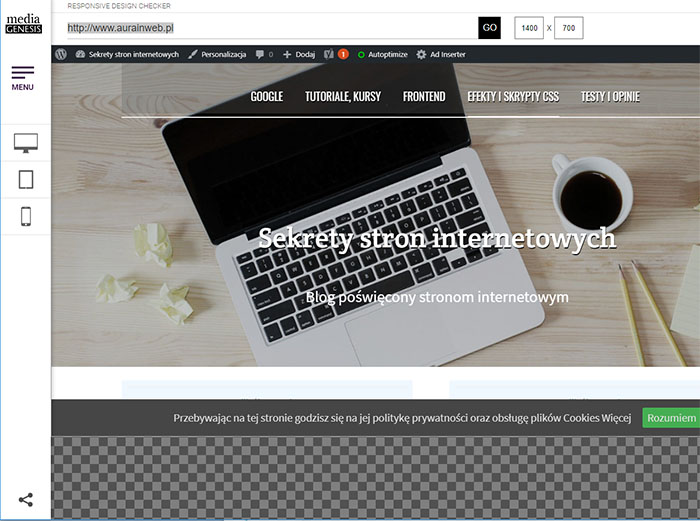Screen dimensions: 700x521
Task: Click the GO button
Action: coord(489,28)
